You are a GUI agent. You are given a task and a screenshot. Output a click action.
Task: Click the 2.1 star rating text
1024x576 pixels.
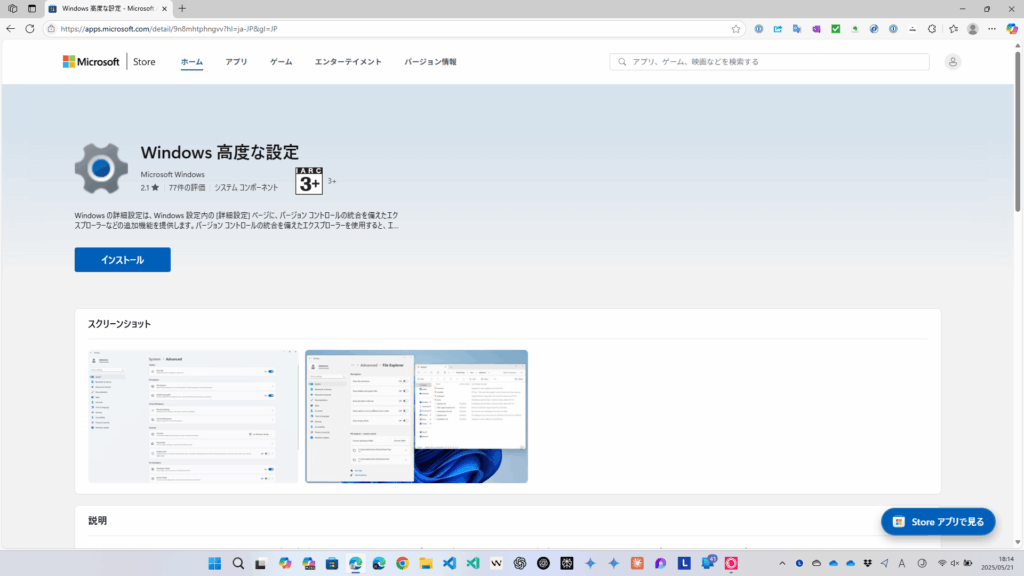coord(150,187)
